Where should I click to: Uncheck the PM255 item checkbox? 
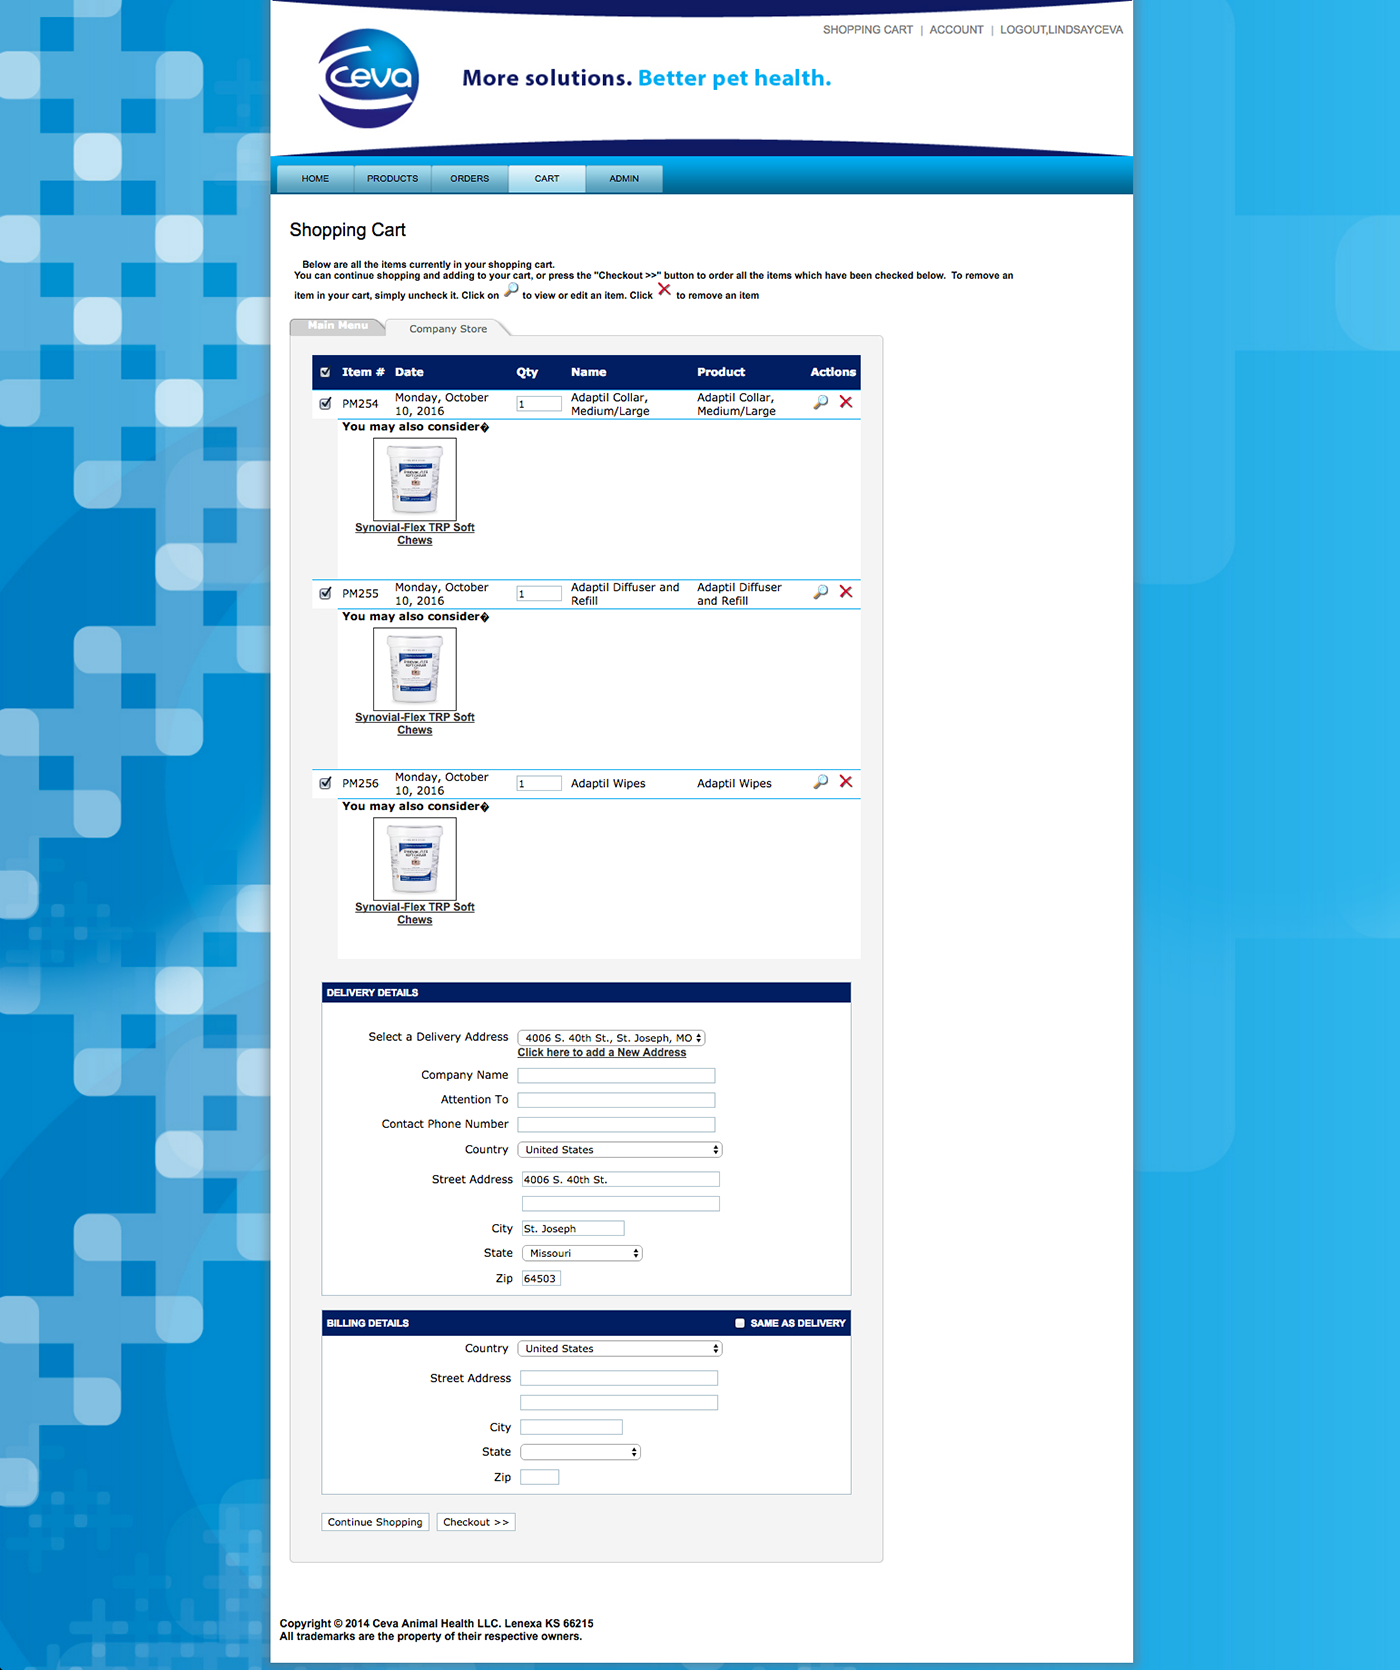tap(325, 593)
